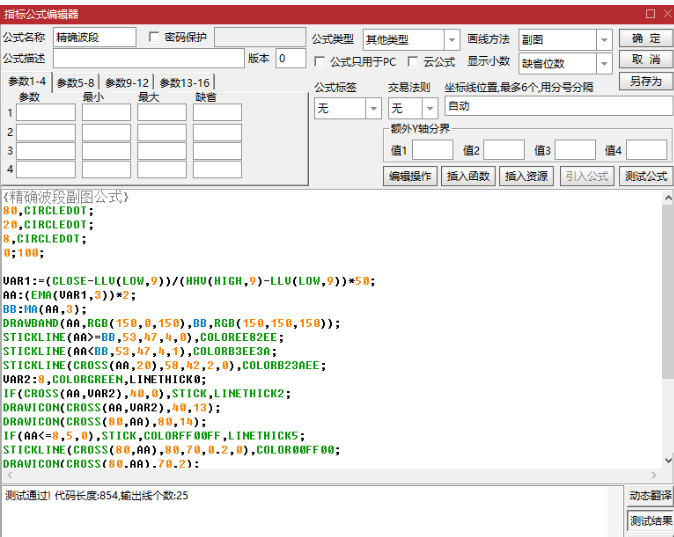This screenshot has height=537, width=674.
Task: Click the 动态翻译 button
Action: click(x=650, y=496)
